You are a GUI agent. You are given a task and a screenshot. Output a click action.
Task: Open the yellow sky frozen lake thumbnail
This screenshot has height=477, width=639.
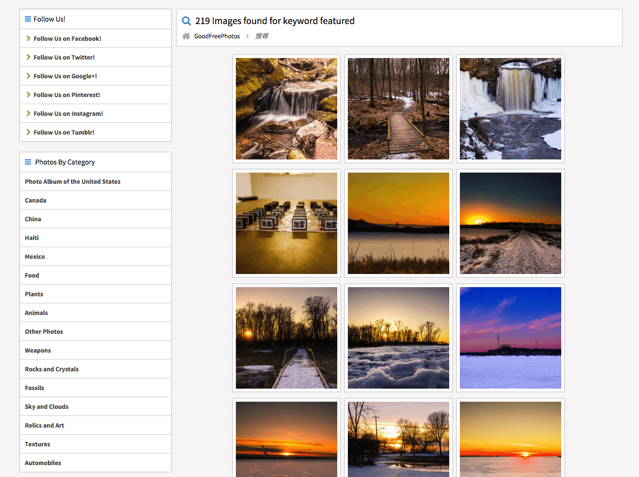(510, 439)
